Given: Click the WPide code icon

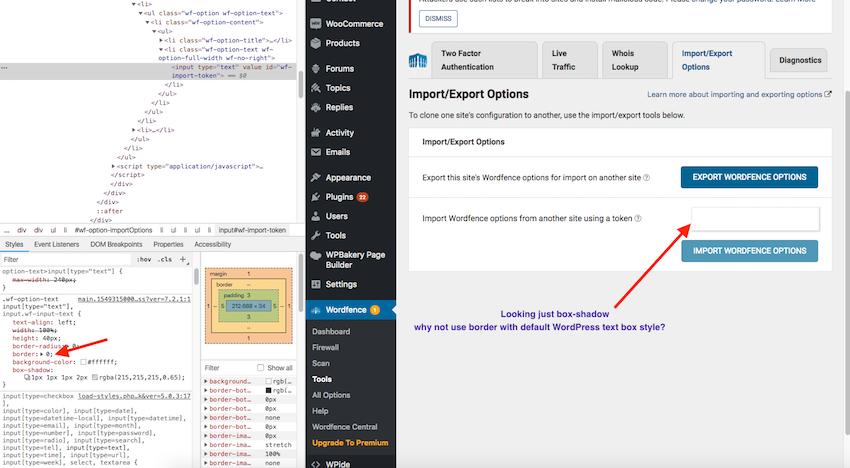Looking at the screenshot, I should coord(316,464).
